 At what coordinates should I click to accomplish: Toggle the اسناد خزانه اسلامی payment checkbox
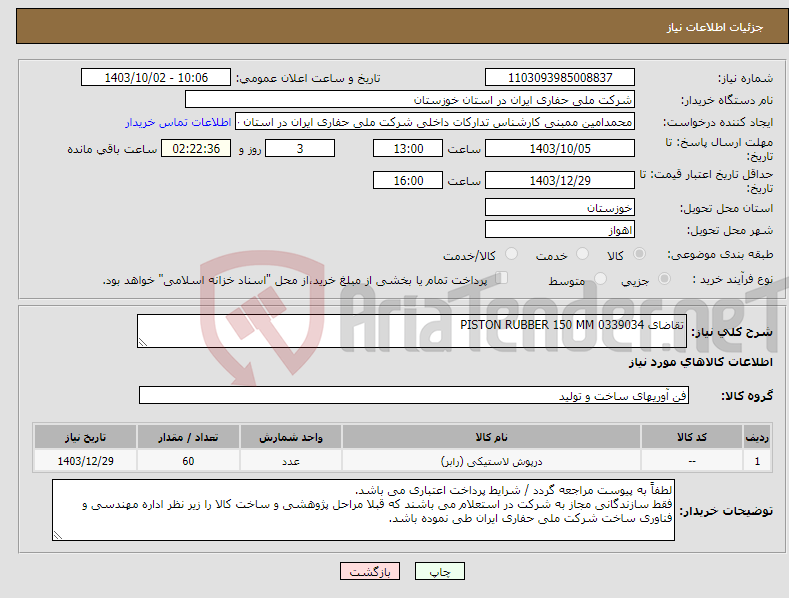pos(502,278)
